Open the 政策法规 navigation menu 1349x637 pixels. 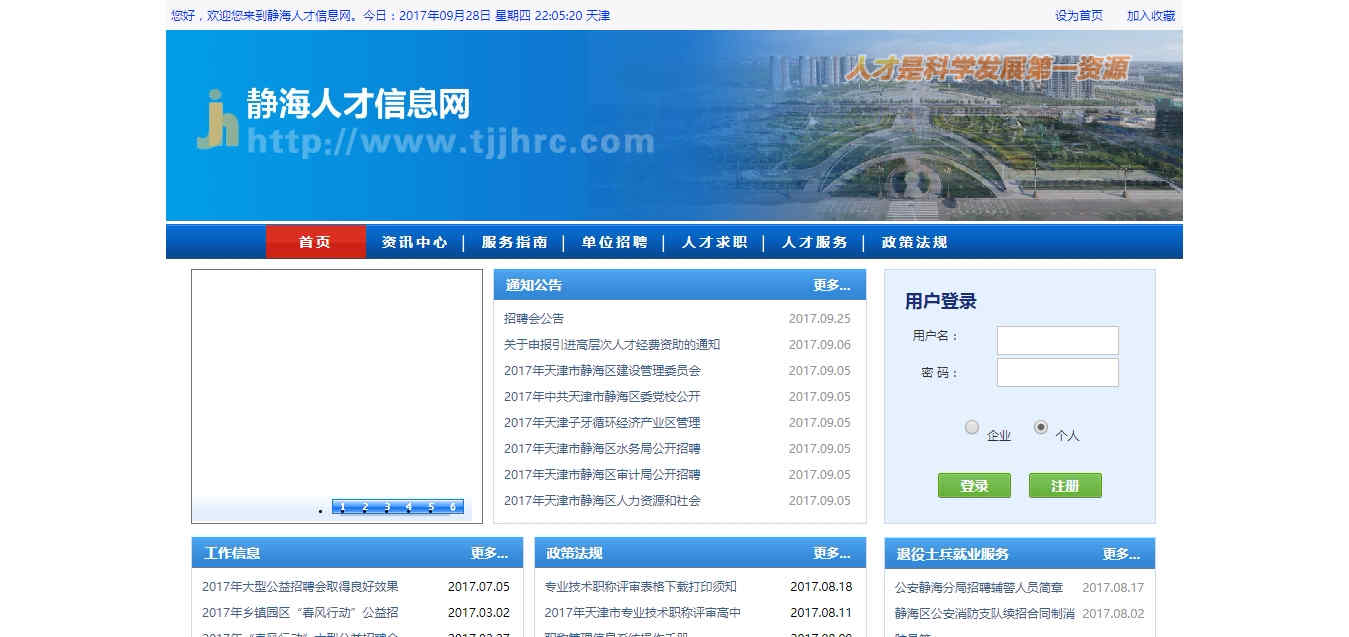912,241
